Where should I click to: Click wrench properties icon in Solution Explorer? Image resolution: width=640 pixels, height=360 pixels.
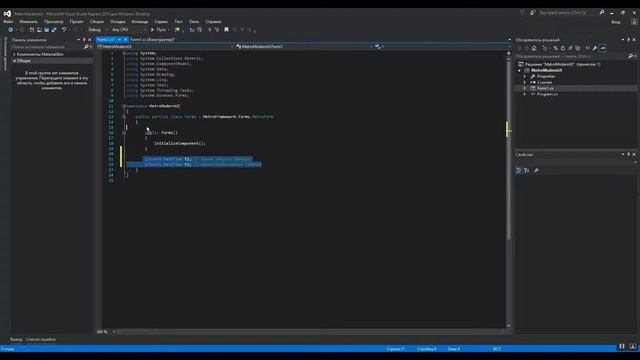coord(595,48)
